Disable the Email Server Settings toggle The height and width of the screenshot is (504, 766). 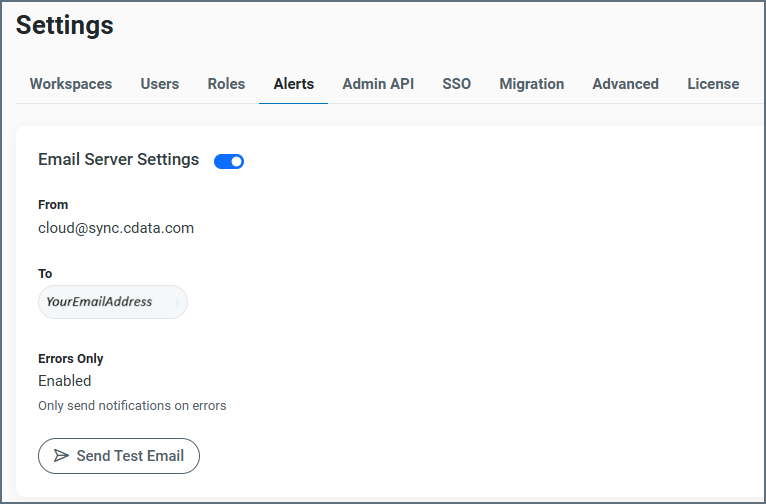point(229,161)
